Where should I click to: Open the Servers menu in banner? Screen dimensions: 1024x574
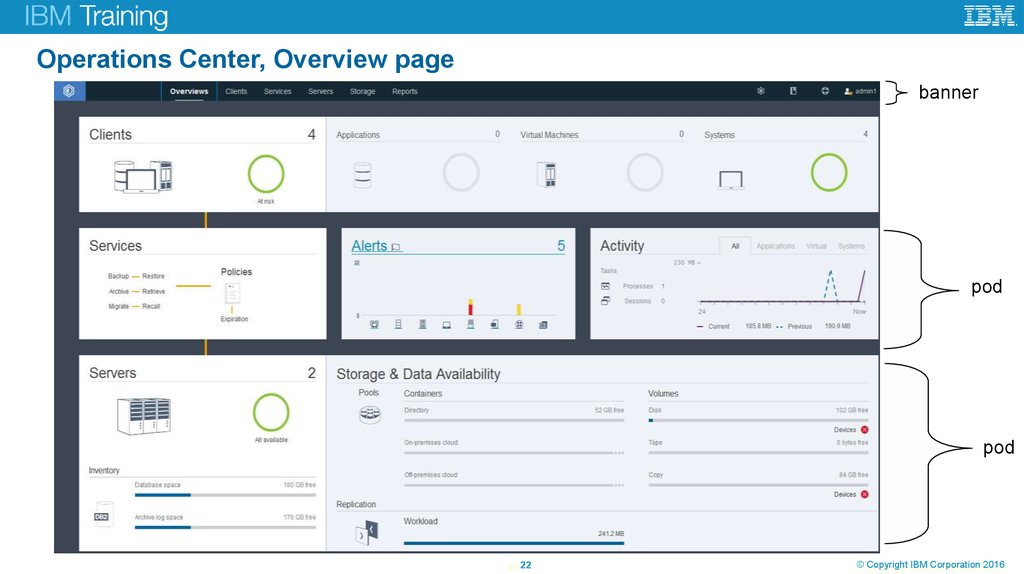coord(321,91)
